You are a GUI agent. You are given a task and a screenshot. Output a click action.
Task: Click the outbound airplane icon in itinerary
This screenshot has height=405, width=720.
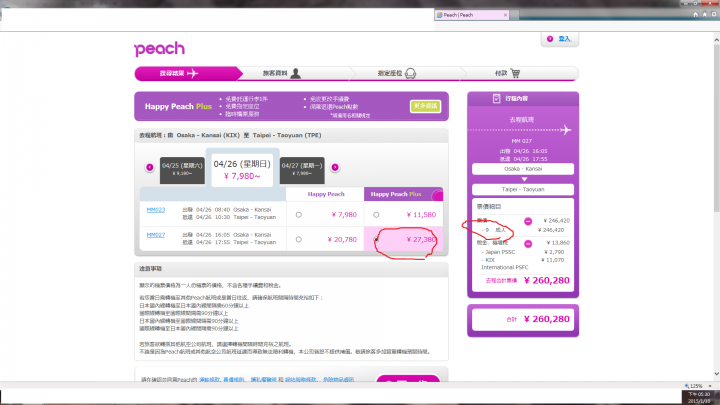tap(566, 130)
